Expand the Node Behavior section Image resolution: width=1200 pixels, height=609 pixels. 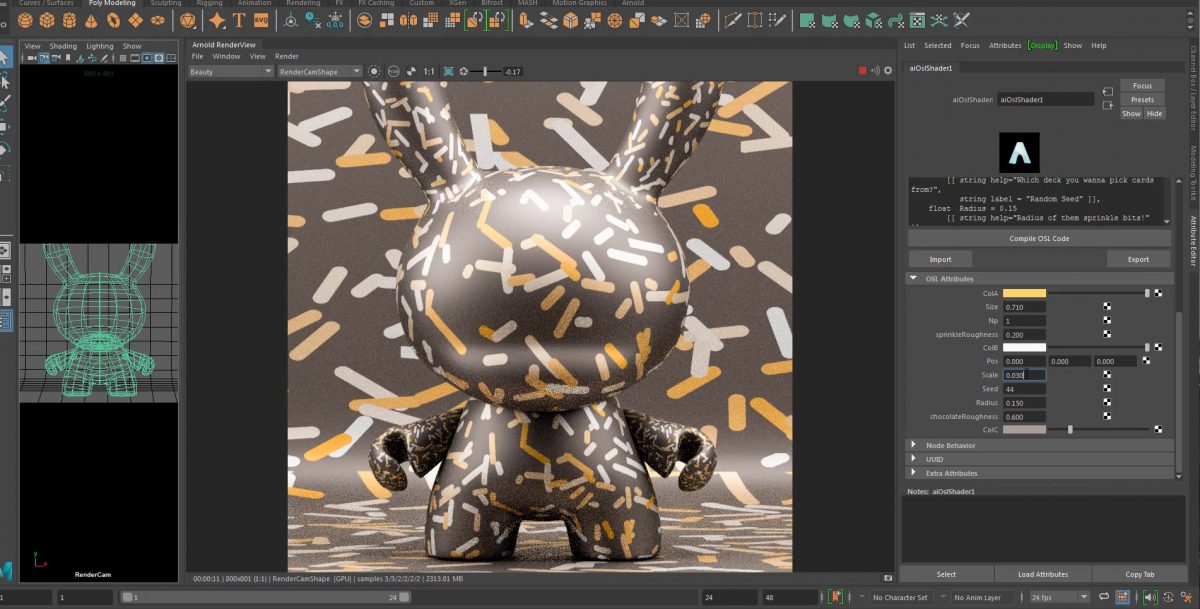(x=915, y=443)
